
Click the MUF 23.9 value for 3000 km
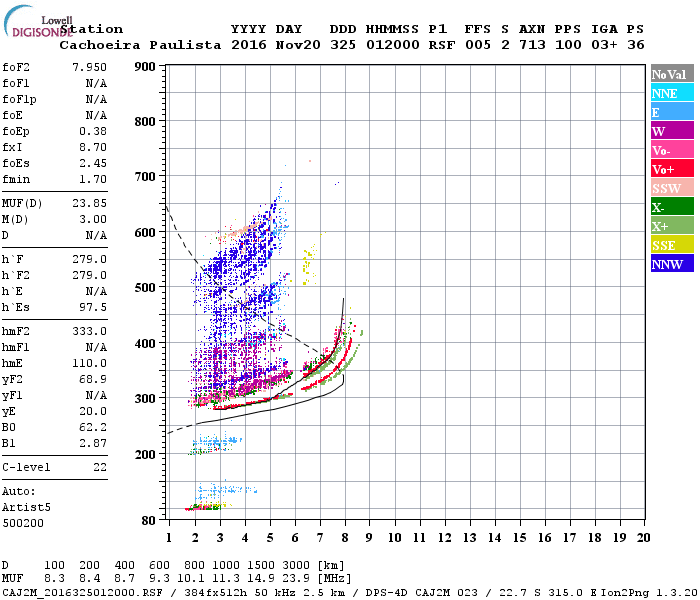coord(296,579)
